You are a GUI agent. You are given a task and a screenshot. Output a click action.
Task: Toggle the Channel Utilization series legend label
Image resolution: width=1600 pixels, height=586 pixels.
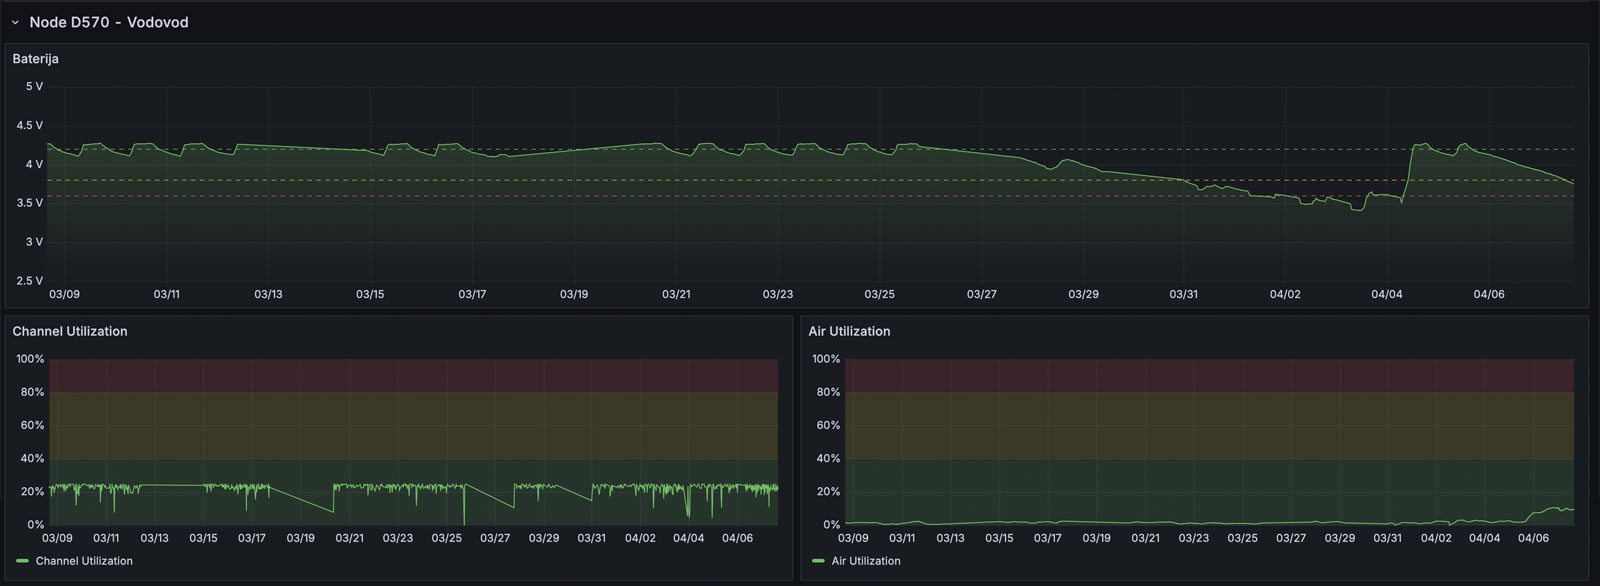click(84, 561)
